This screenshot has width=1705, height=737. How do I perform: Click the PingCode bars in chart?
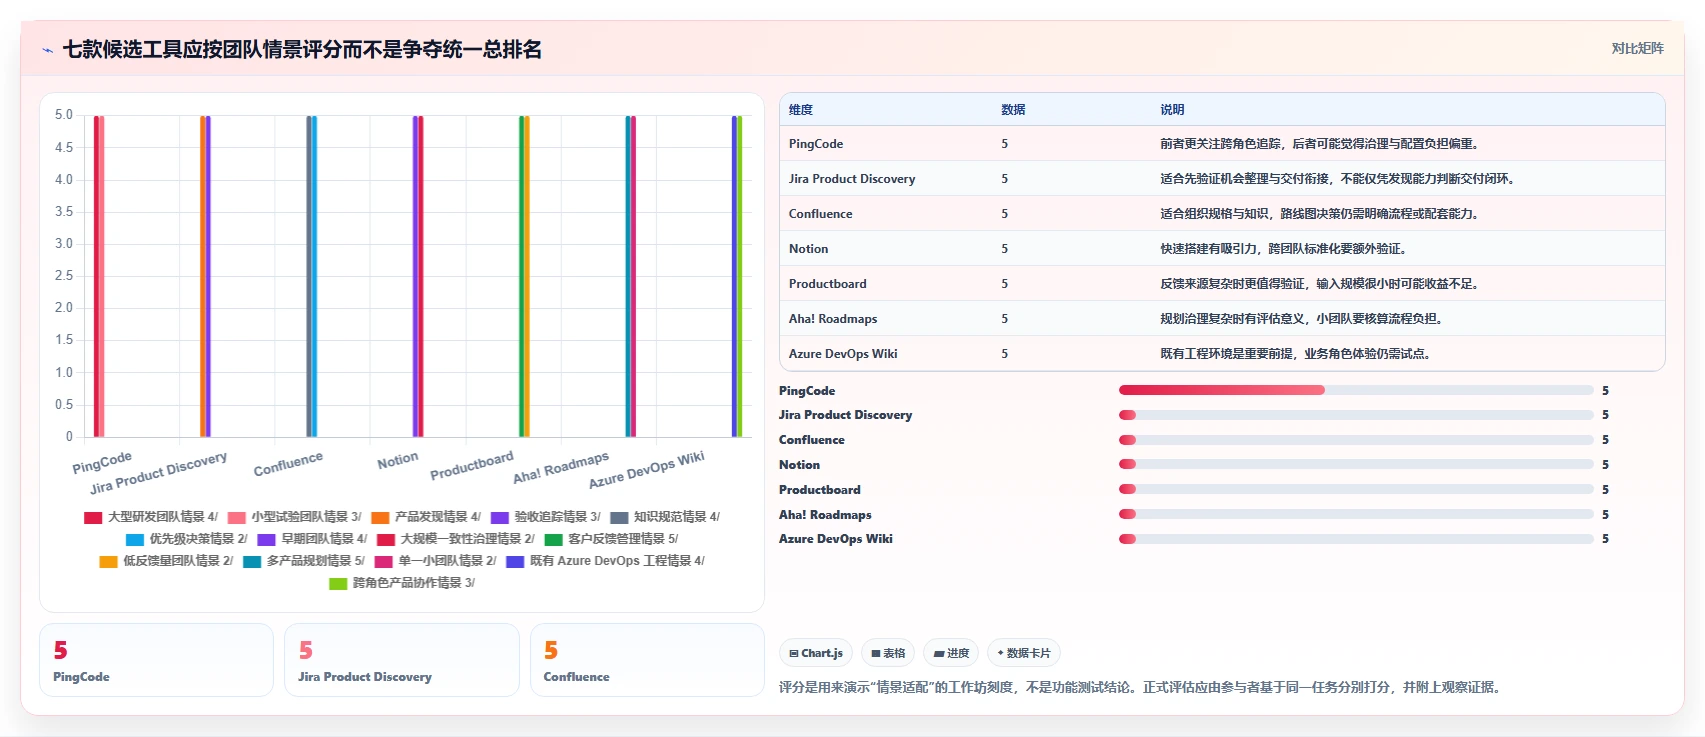(x=99, y=276)
